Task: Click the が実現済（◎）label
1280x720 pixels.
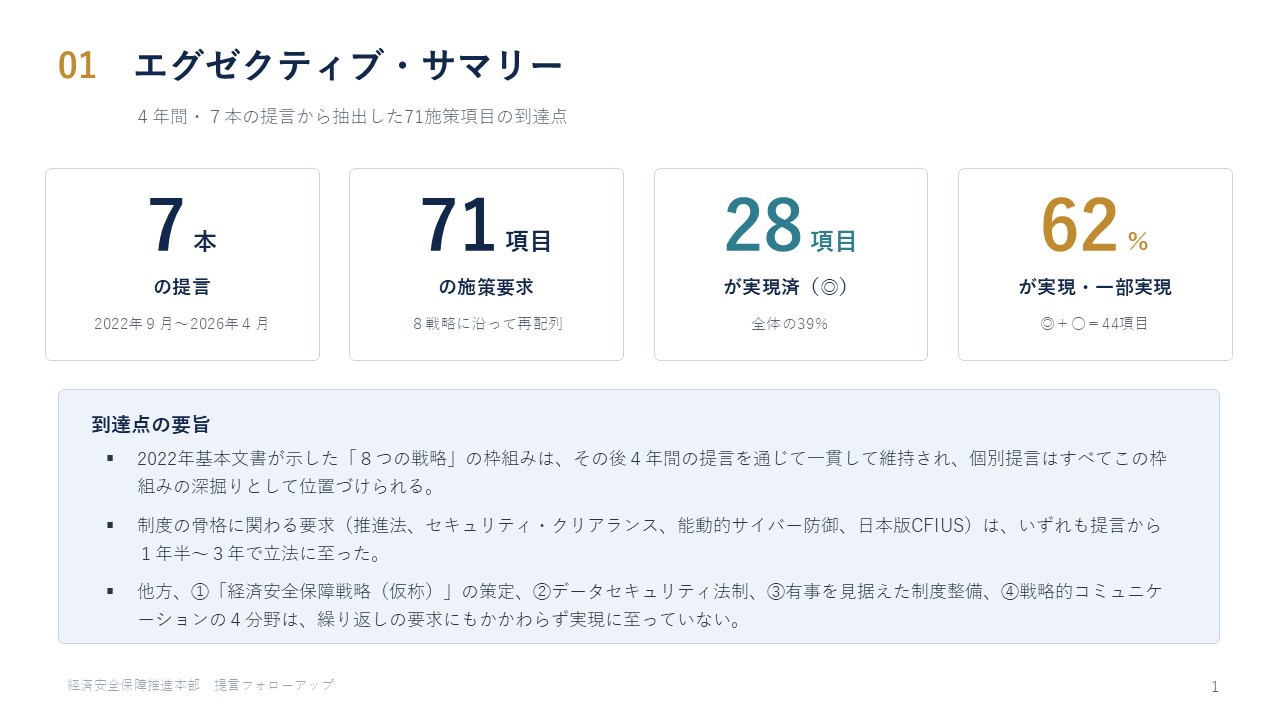Action: coord(790,287)
